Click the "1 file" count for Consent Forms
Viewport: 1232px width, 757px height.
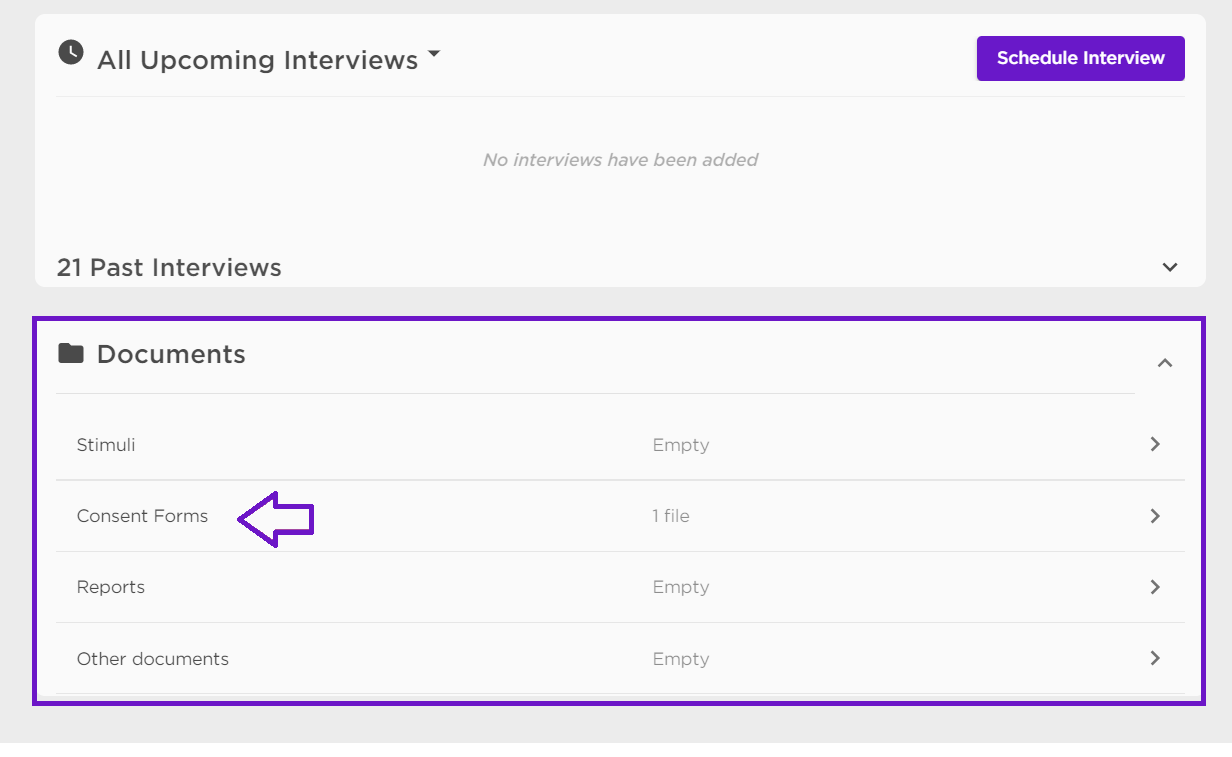click(x=671, y=516)
